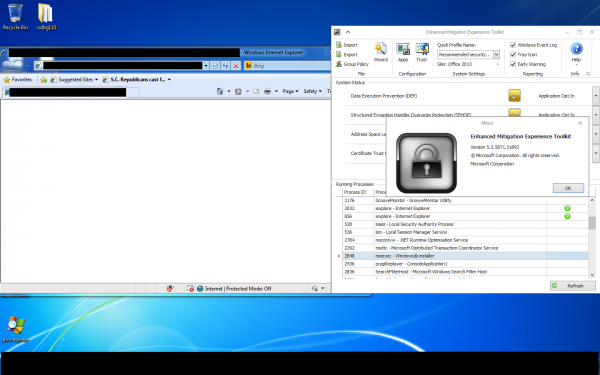This screenshot has height=375, width=600.
Task: Click OK in the About dialog
Action: (568, 188)
